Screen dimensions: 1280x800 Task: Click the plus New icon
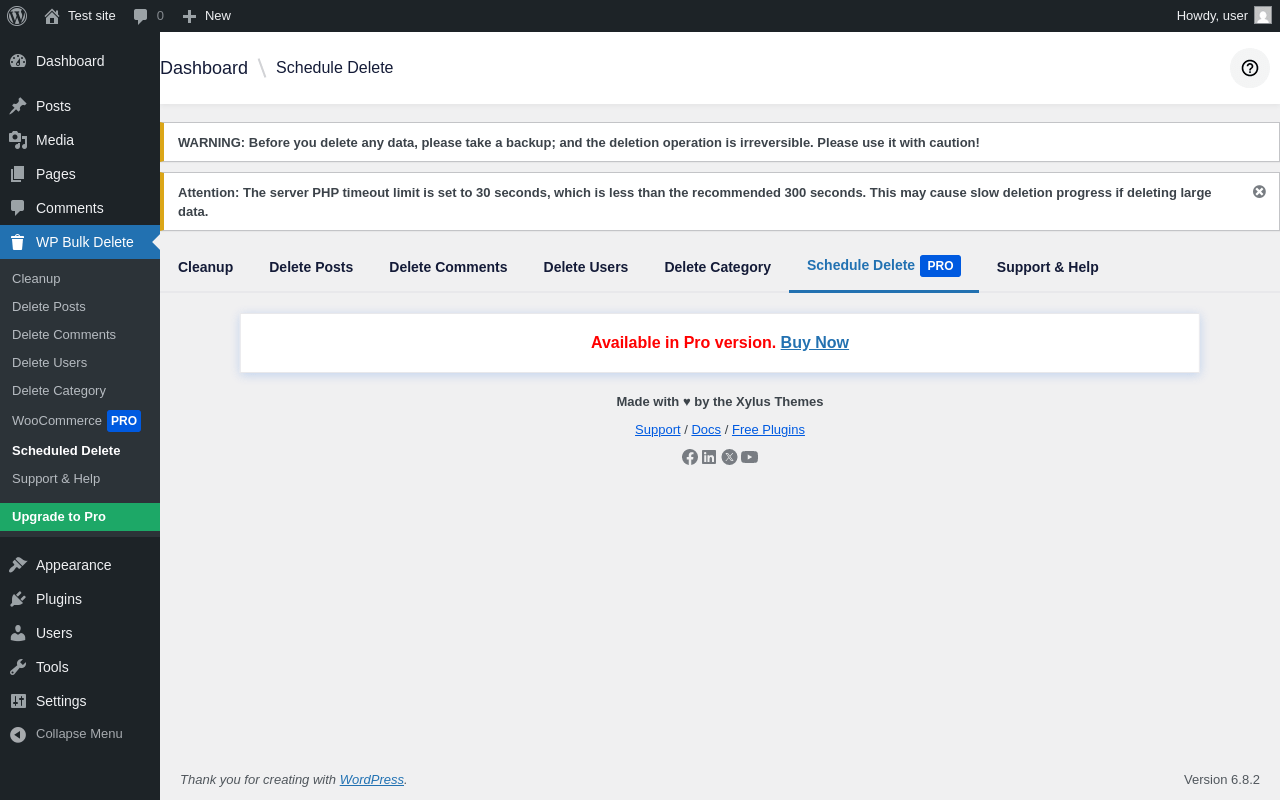(x=189, y=16)
